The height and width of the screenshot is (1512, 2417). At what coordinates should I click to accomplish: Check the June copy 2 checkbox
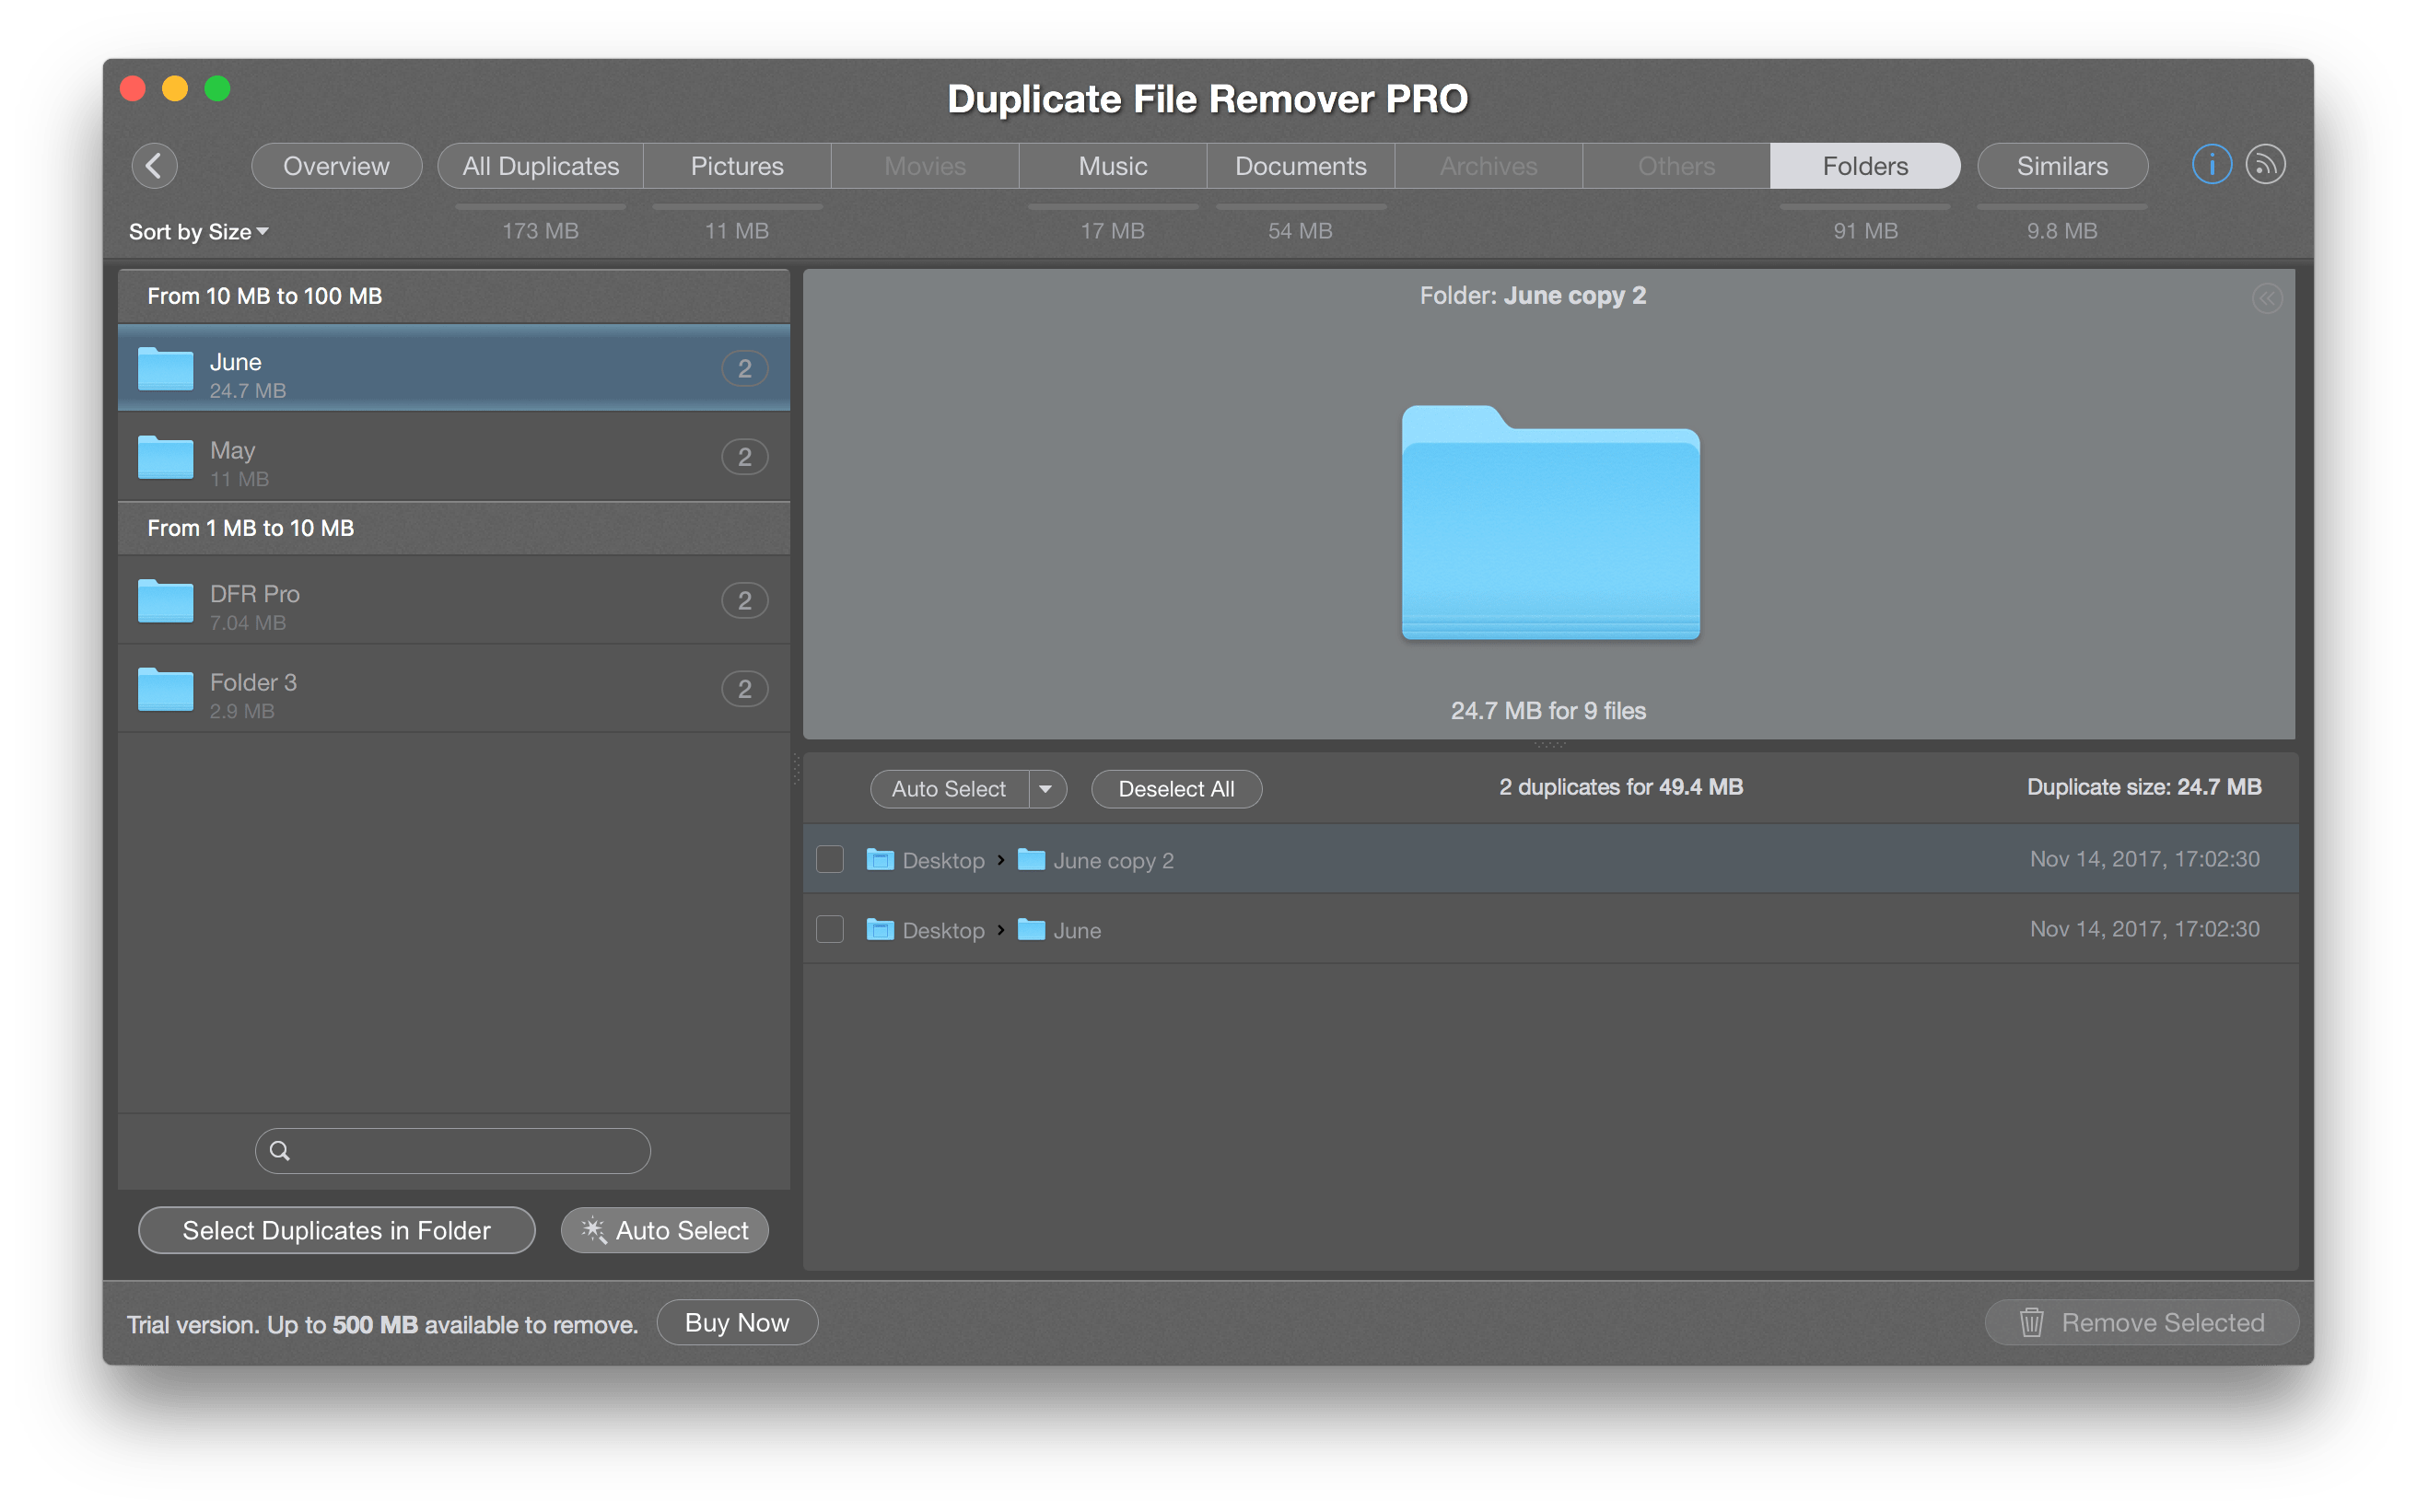pyautogui.click(x=830, y=859)
